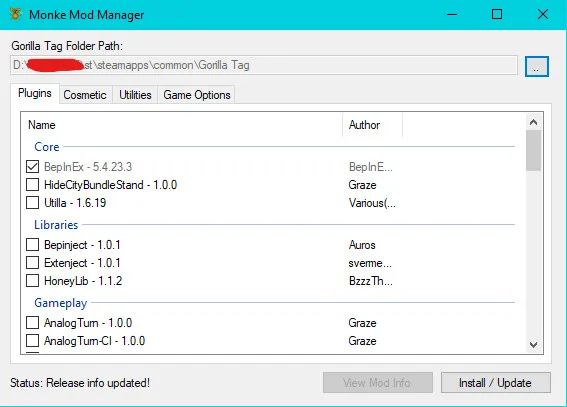Screen dimensions: 567x407
Task: Switch to the Plugins tab
Action: point(35,93)
